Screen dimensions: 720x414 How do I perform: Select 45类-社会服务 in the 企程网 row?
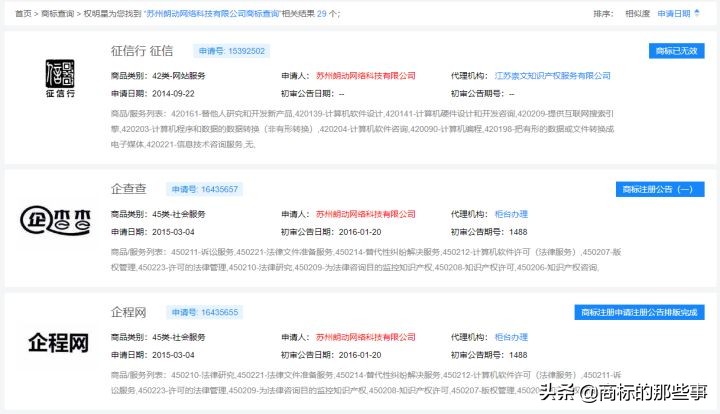pos(179,337)
